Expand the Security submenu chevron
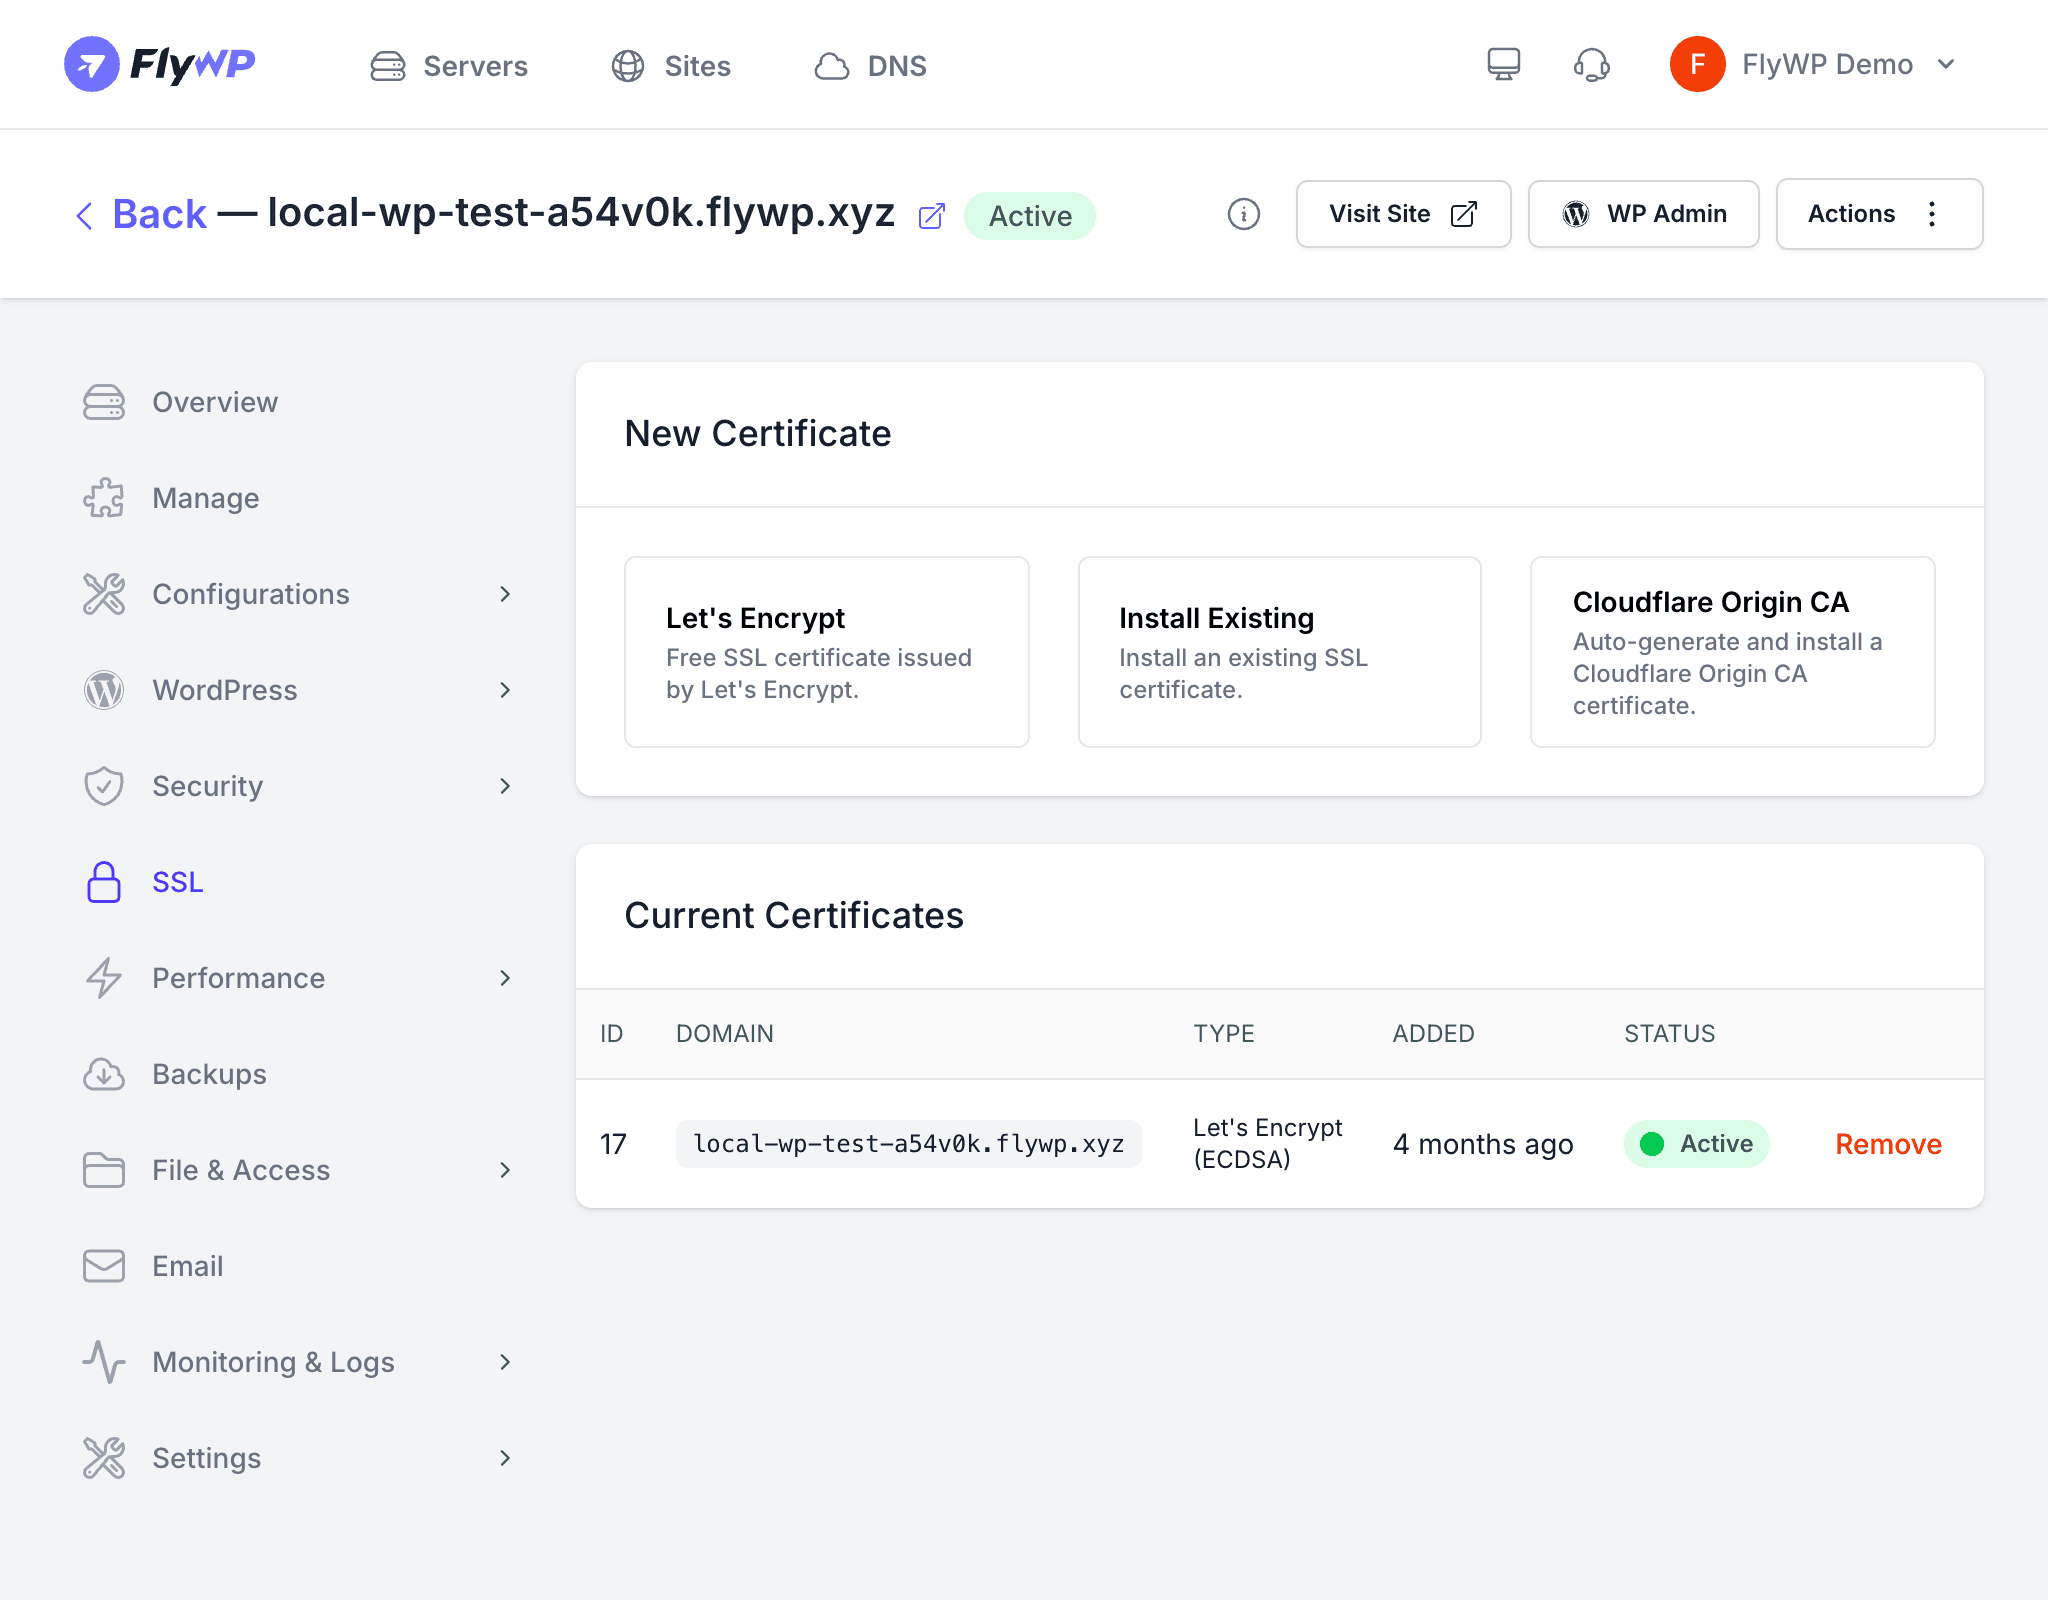Screen dimensions: 2048x1600 [505, 786]
